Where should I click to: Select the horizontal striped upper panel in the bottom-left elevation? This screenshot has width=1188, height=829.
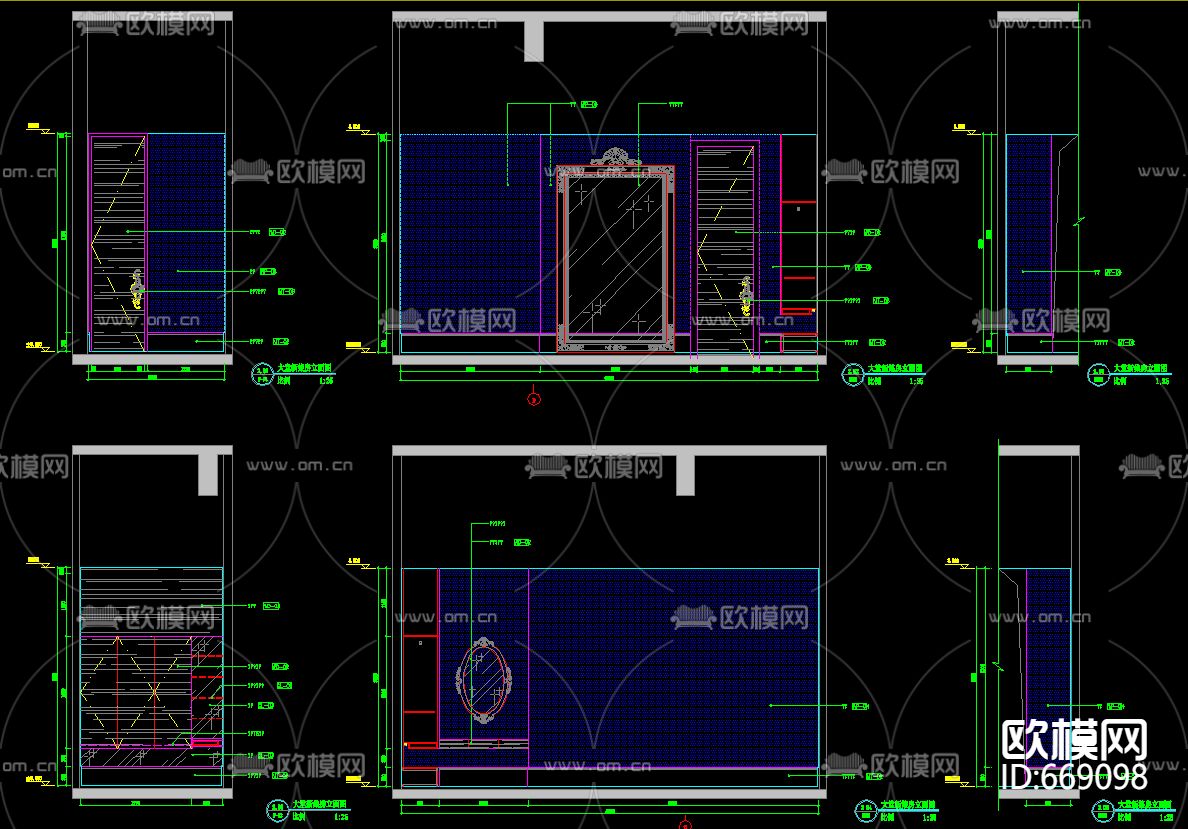click(152, 602)
